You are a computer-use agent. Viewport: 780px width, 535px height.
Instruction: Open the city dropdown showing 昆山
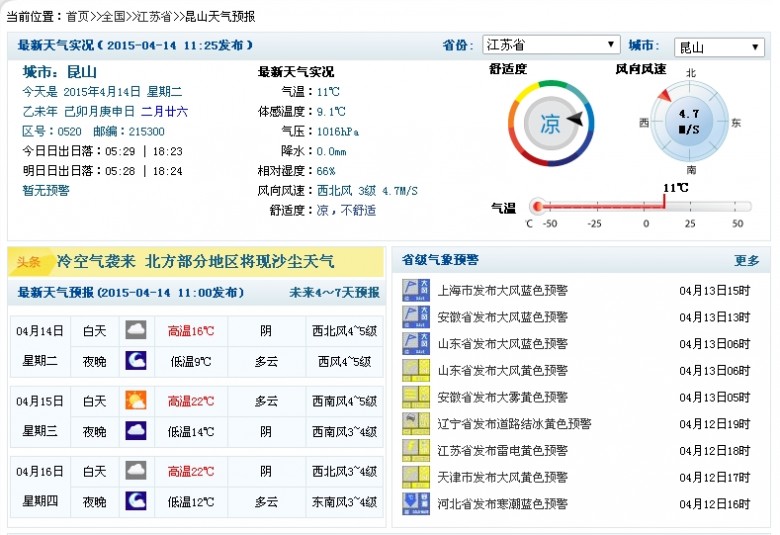tap(719, 47)
